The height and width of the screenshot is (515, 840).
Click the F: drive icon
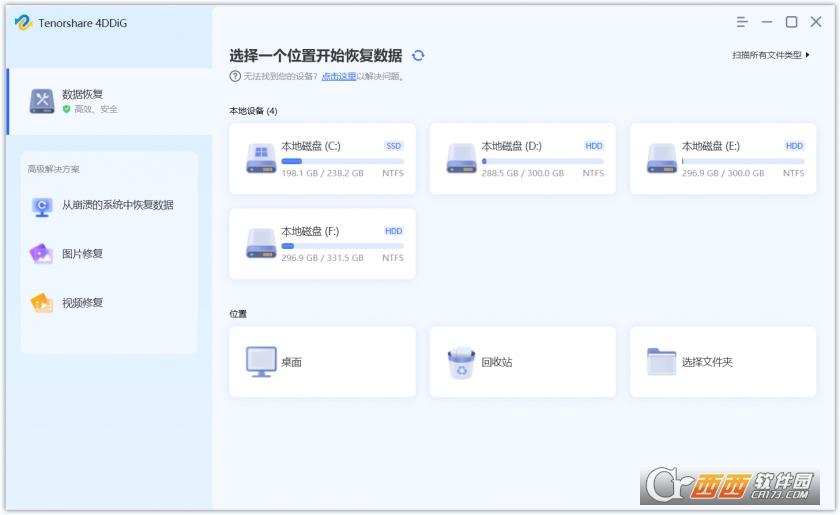point(261,243)
